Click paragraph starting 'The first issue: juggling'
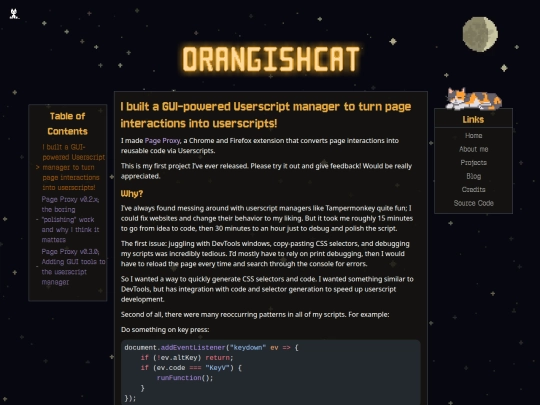 (x=265, y=253)
